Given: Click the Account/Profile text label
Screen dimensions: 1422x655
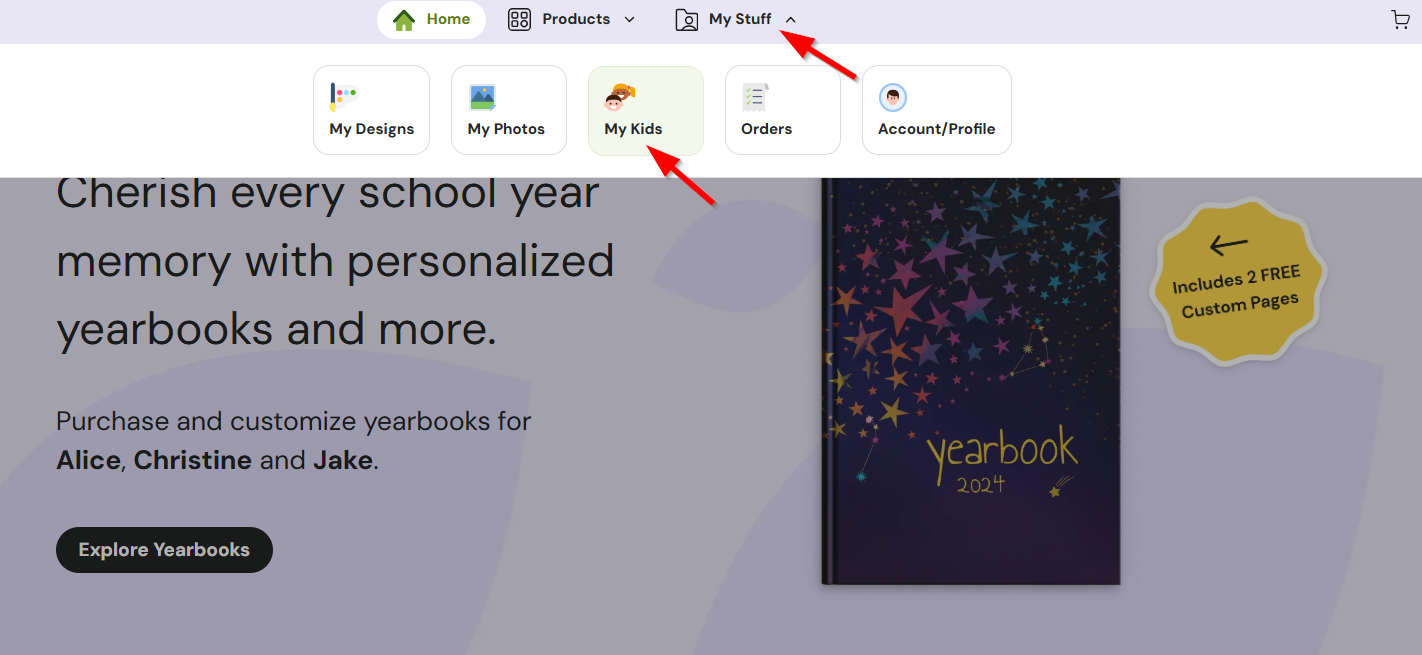Looking at the screenshot, I should [x=936, y=129].
